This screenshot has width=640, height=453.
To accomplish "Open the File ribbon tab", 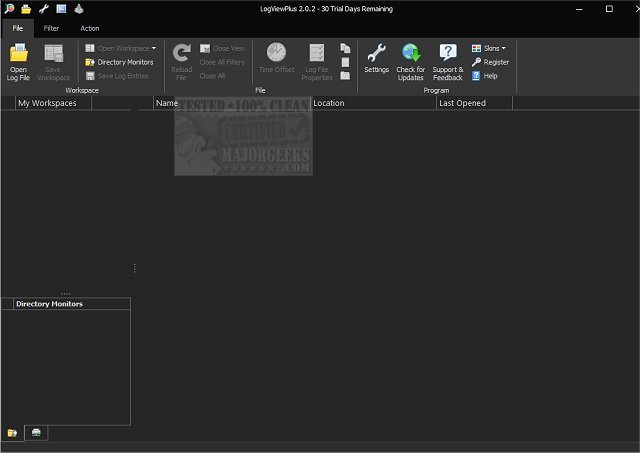I will [18, 28].
